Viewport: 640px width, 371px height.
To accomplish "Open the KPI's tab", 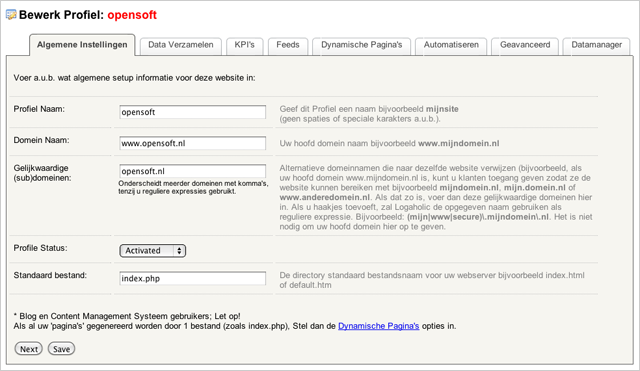I will point(244,45).
